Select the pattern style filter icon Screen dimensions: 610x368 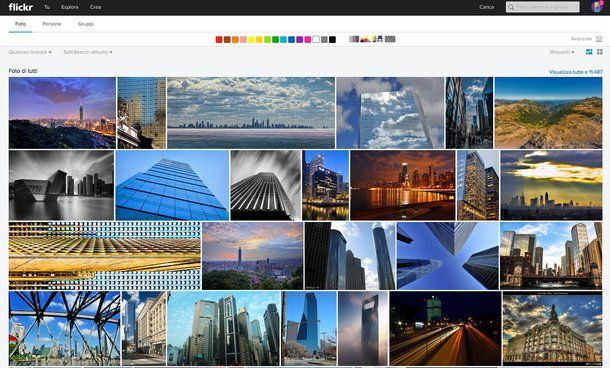pos(390,39)
